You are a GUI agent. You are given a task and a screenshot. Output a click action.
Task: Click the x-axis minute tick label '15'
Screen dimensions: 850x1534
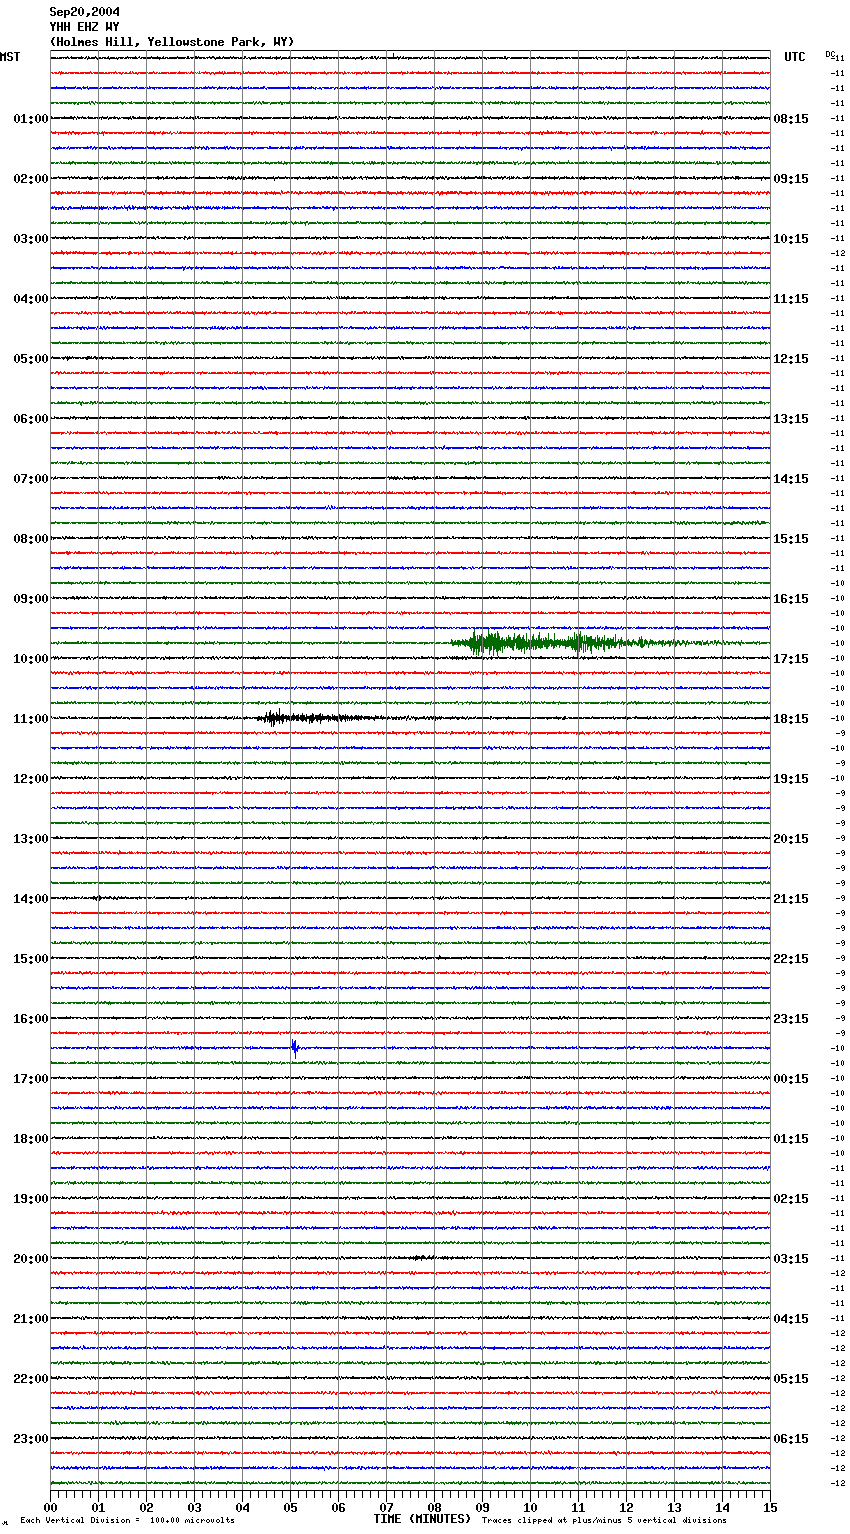770,1507
